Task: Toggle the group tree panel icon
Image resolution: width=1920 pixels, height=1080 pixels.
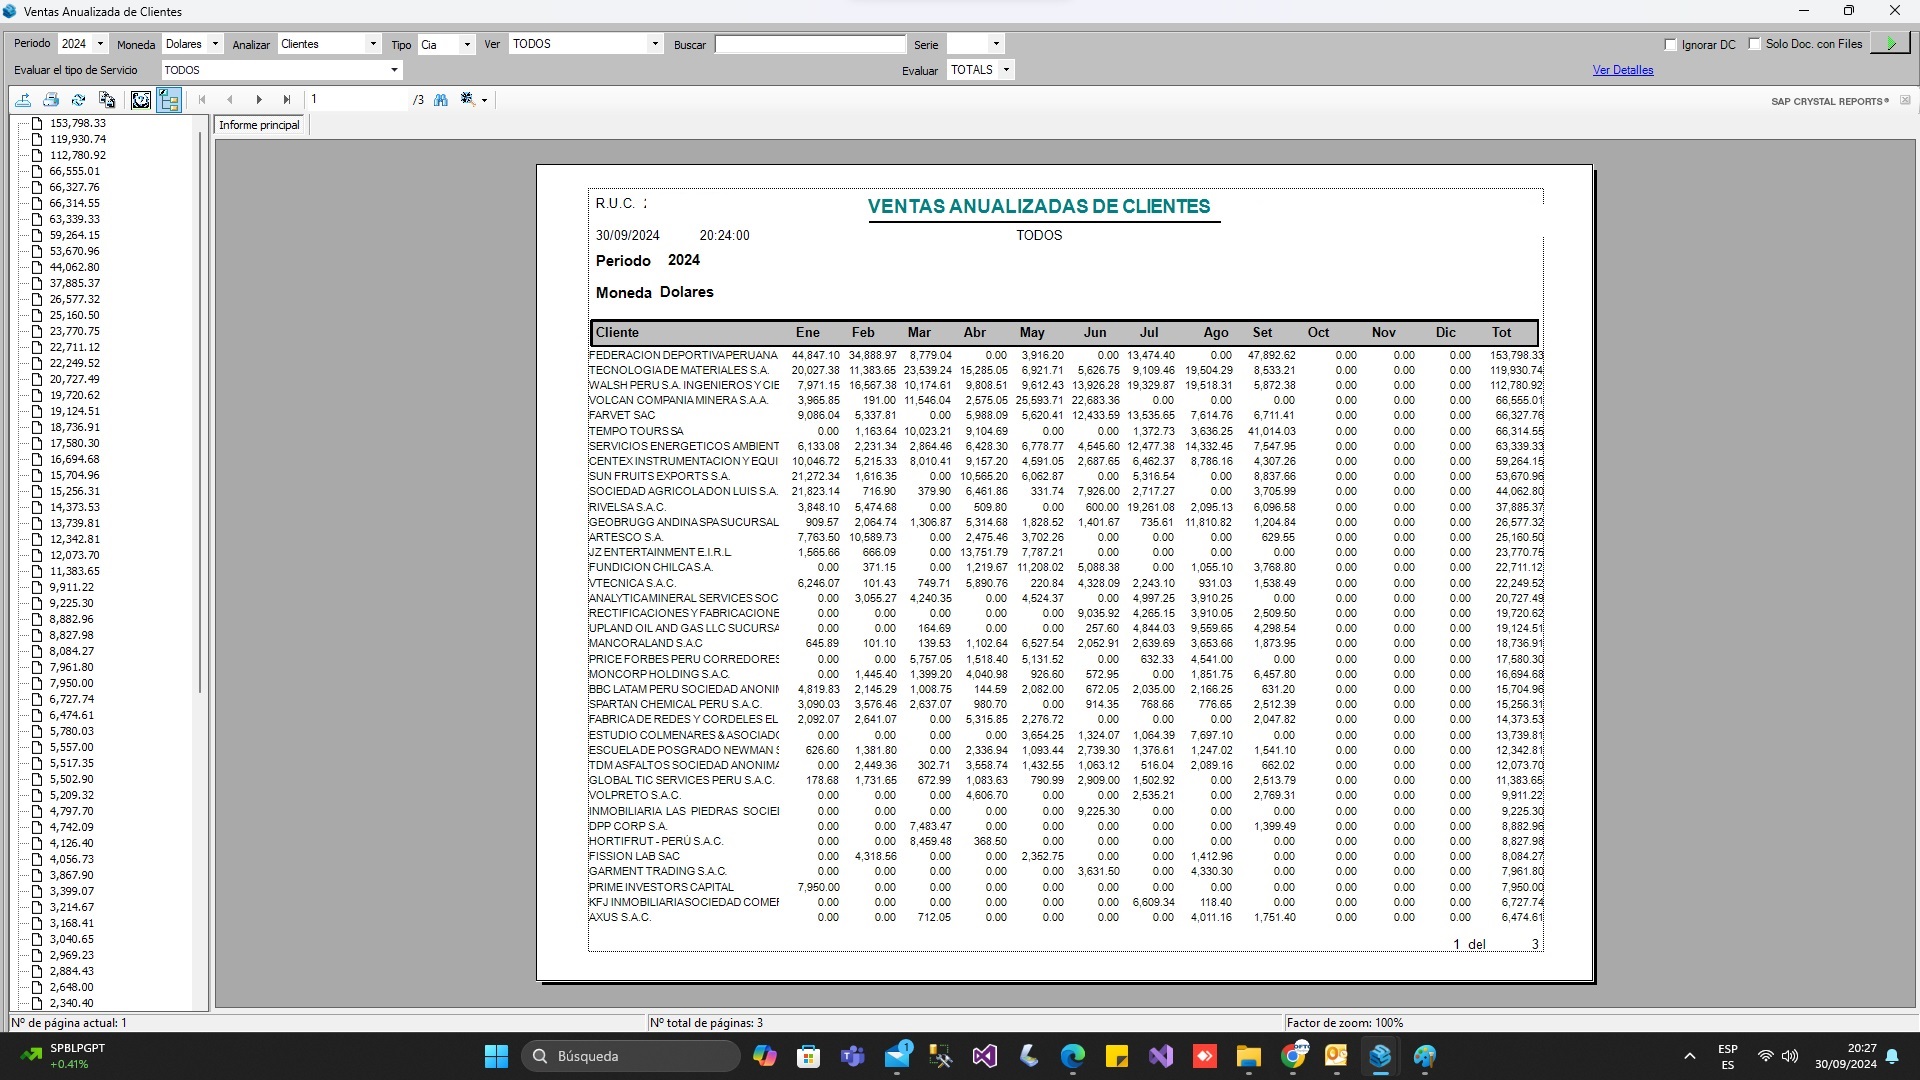Action: pyautogui.click(x=168, y=99)
